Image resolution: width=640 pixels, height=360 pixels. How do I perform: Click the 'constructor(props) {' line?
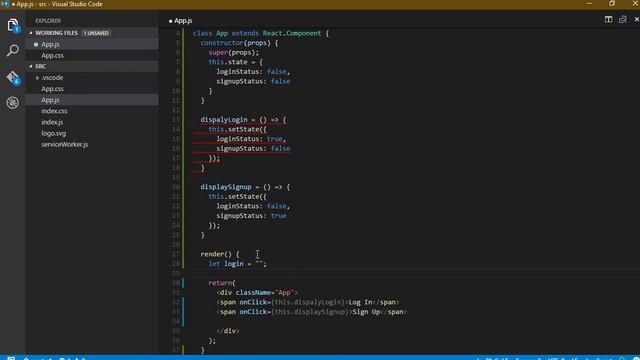pos(239,43)
